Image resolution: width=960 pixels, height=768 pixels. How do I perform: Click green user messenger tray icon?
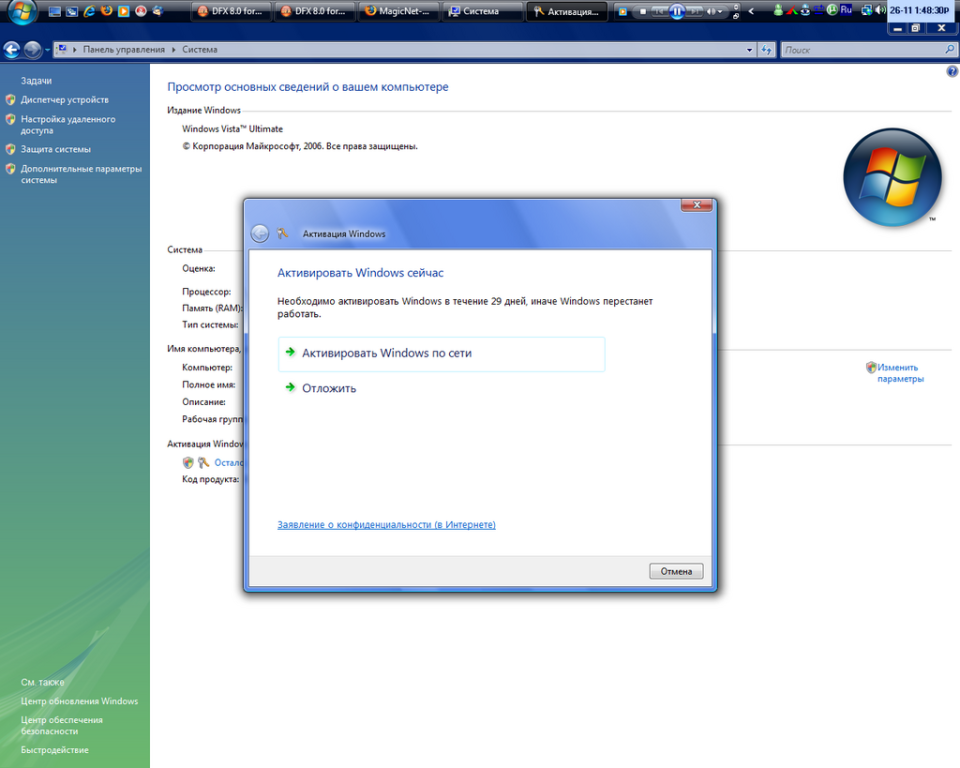[778, 10]
